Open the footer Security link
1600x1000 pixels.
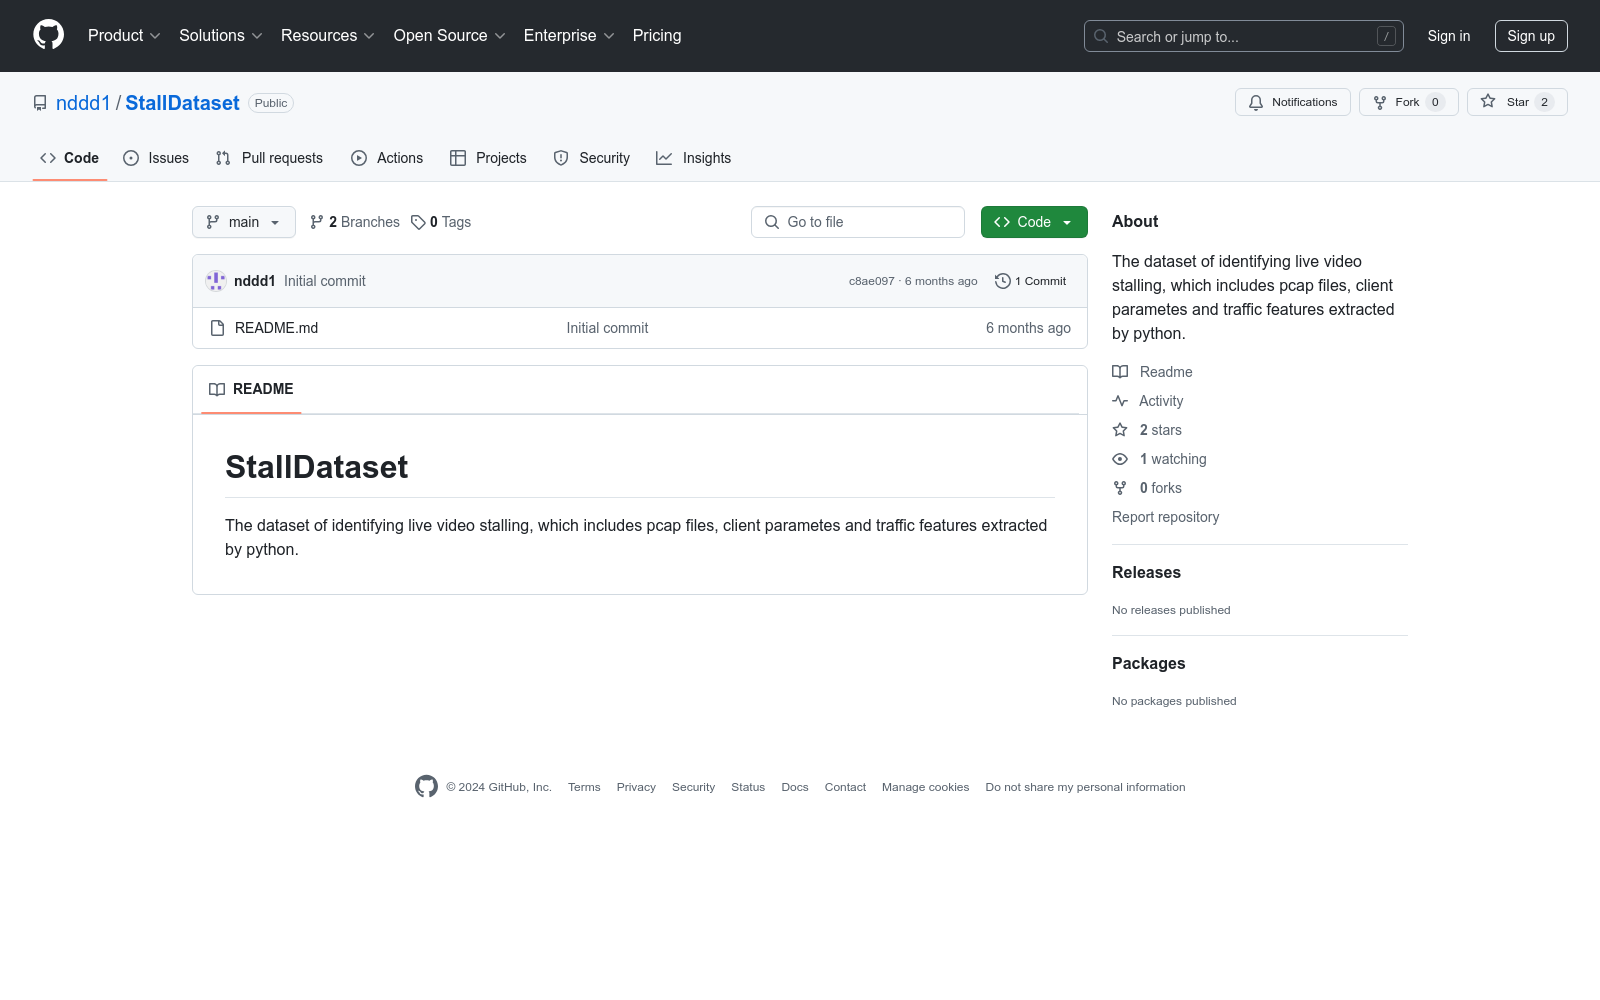693,787
